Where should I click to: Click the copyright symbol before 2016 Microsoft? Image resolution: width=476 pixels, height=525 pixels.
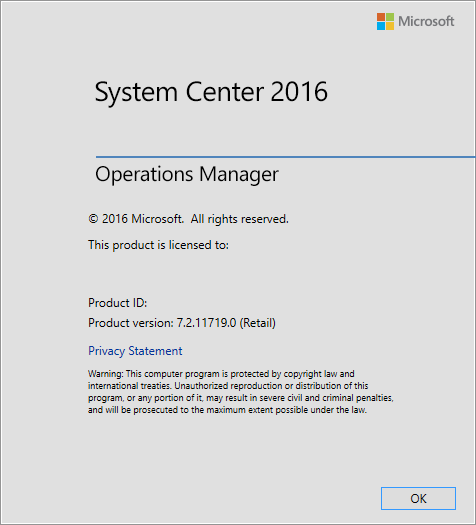(93, 219)
